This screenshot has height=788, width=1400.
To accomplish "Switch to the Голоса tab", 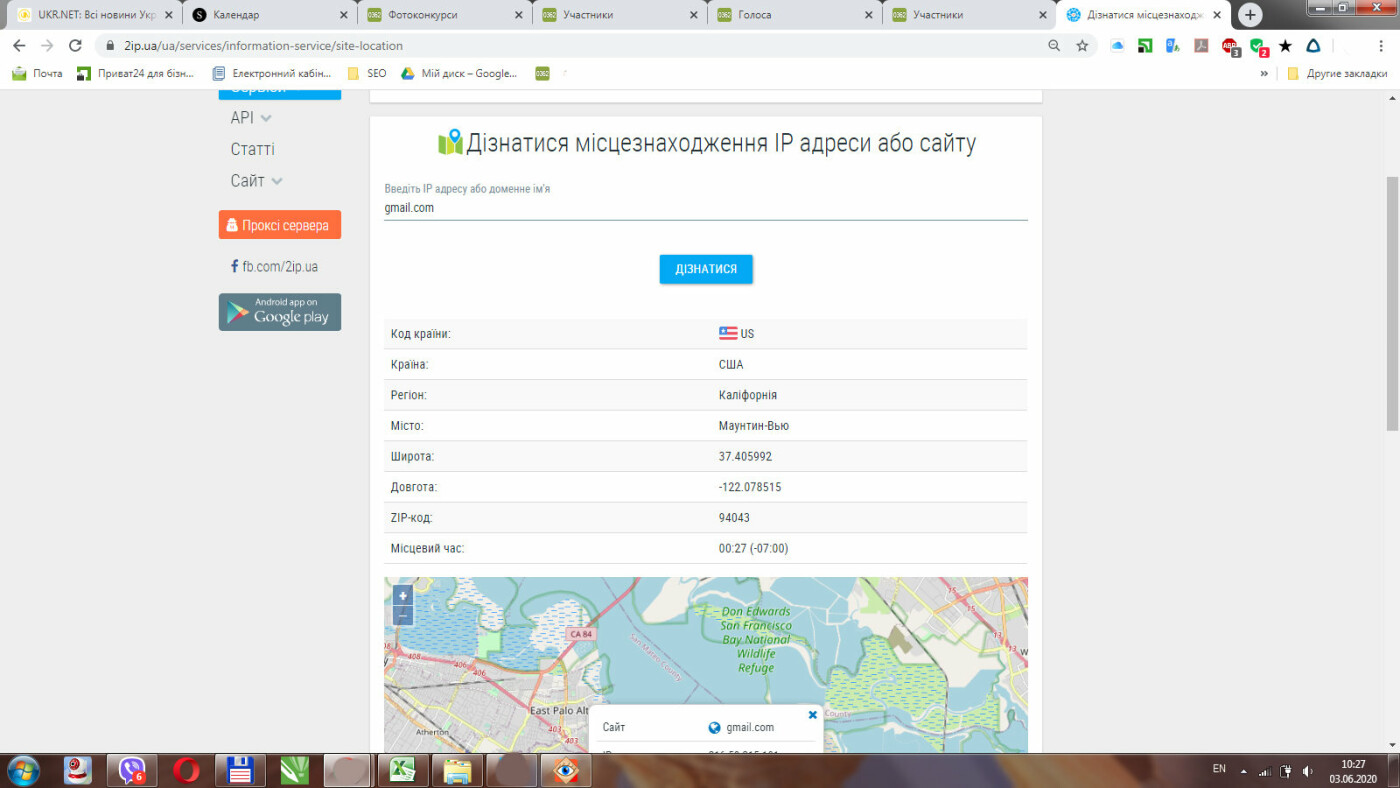I will pyautogui.click(x=793, y=15).
